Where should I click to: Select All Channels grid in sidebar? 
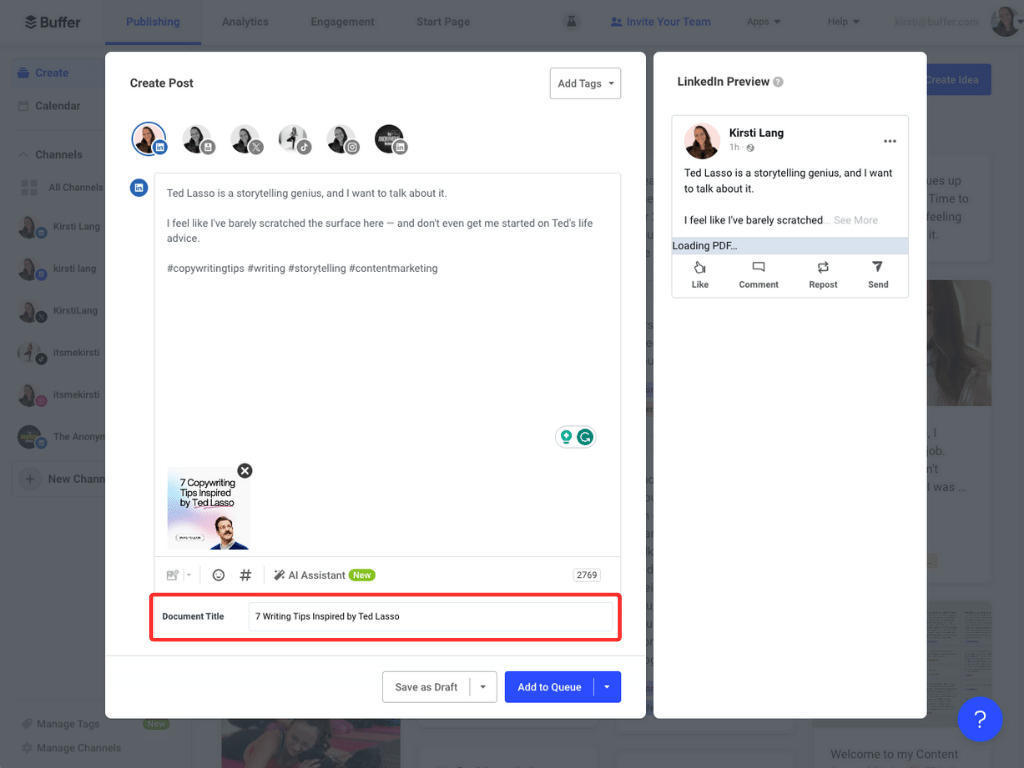pyautogui.click(x=29, y=188)
